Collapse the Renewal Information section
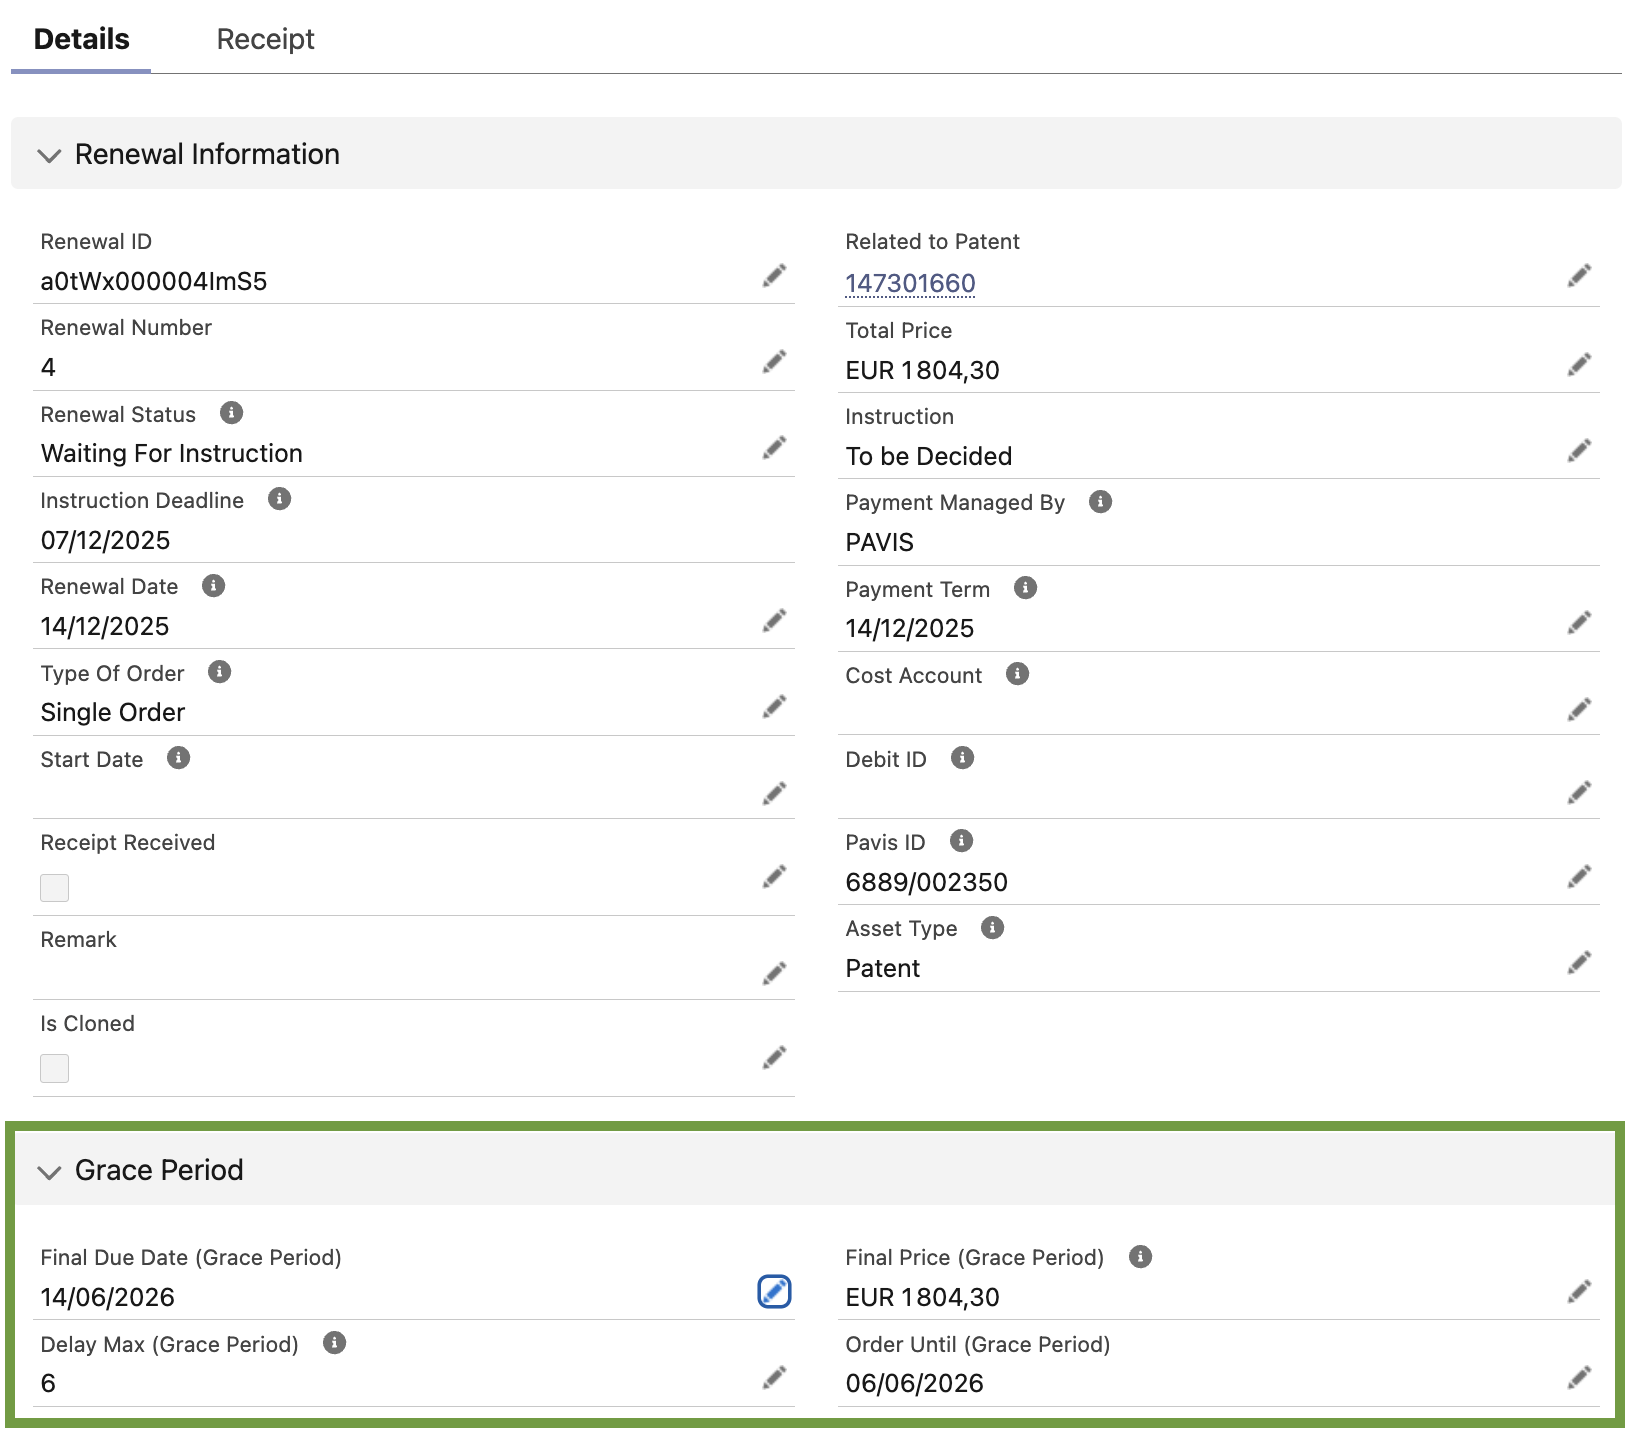 point(49,155)
